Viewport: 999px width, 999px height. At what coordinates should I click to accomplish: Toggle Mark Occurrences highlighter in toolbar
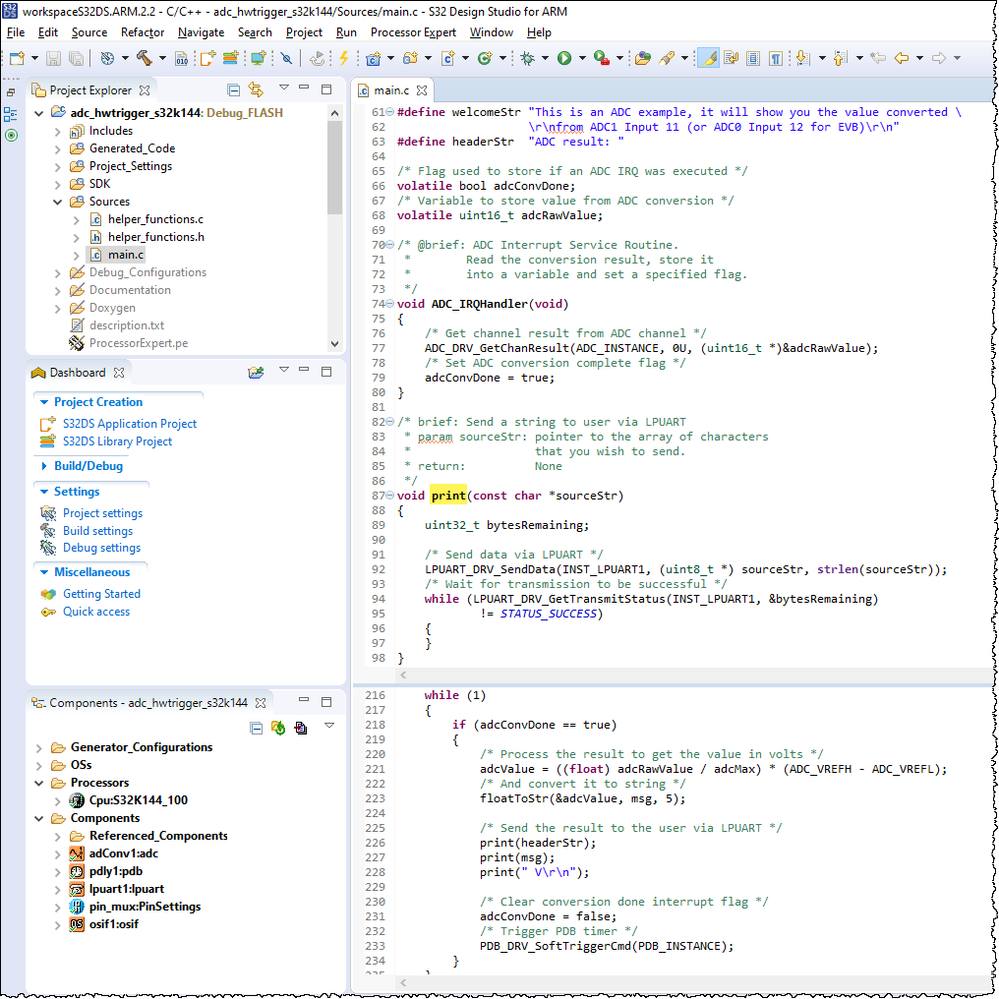tap(709, 58)
